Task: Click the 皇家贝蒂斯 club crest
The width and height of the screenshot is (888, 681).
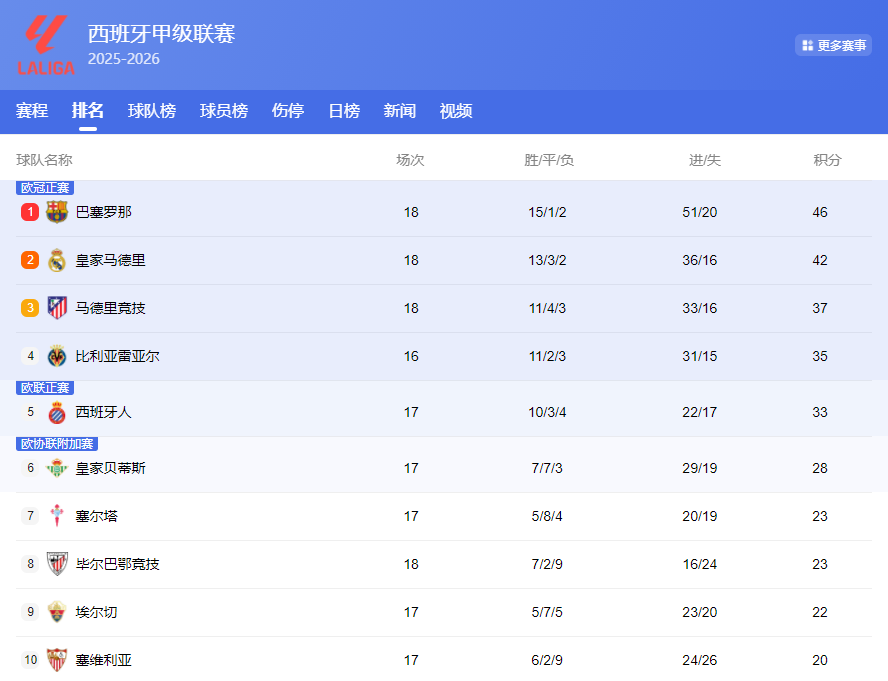Action: 57,468
